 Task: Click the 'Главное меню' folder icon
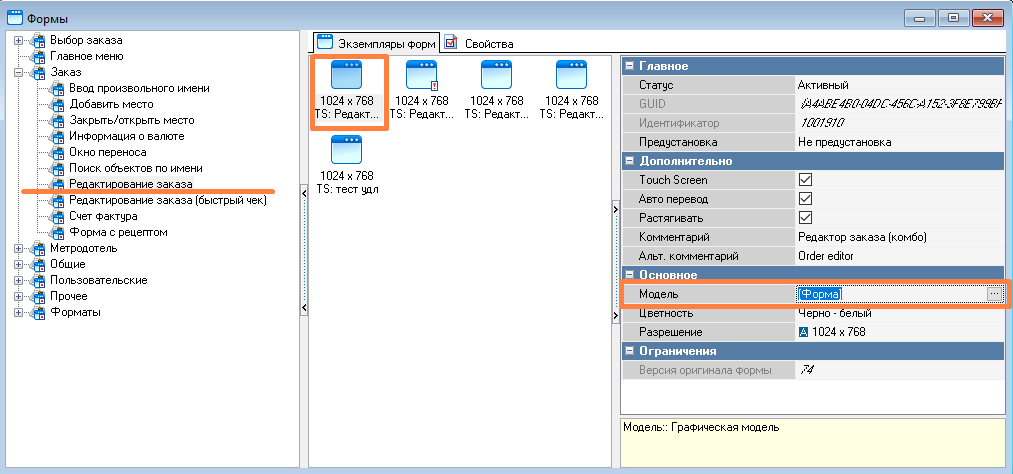point(38,56)
